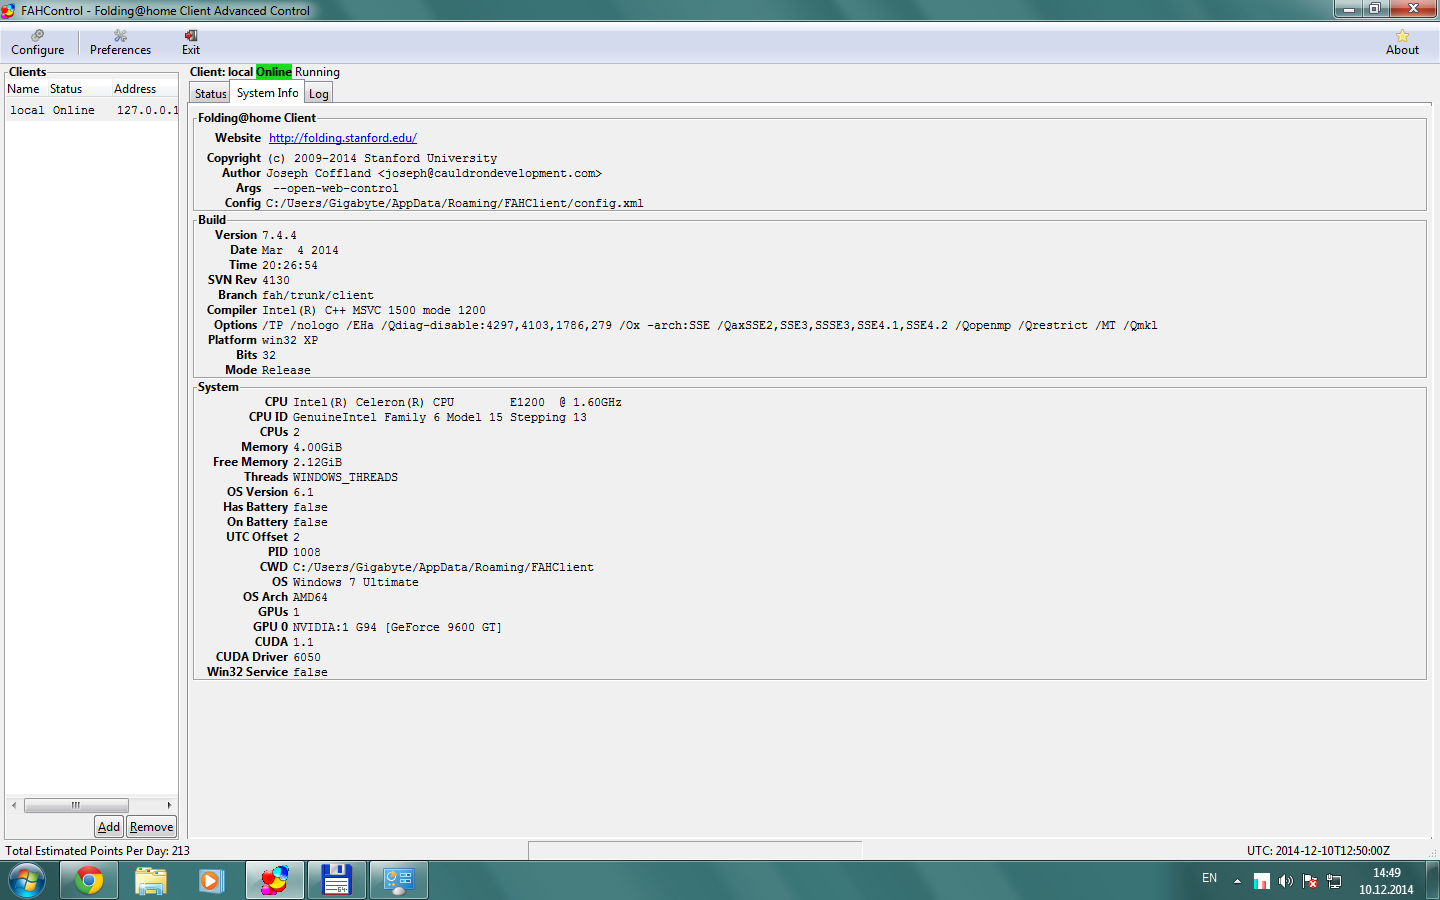The width and height of the screenshot is (1440, 900).
Task: Click the OS Arch value AMD64
Action: coord(310,598)
